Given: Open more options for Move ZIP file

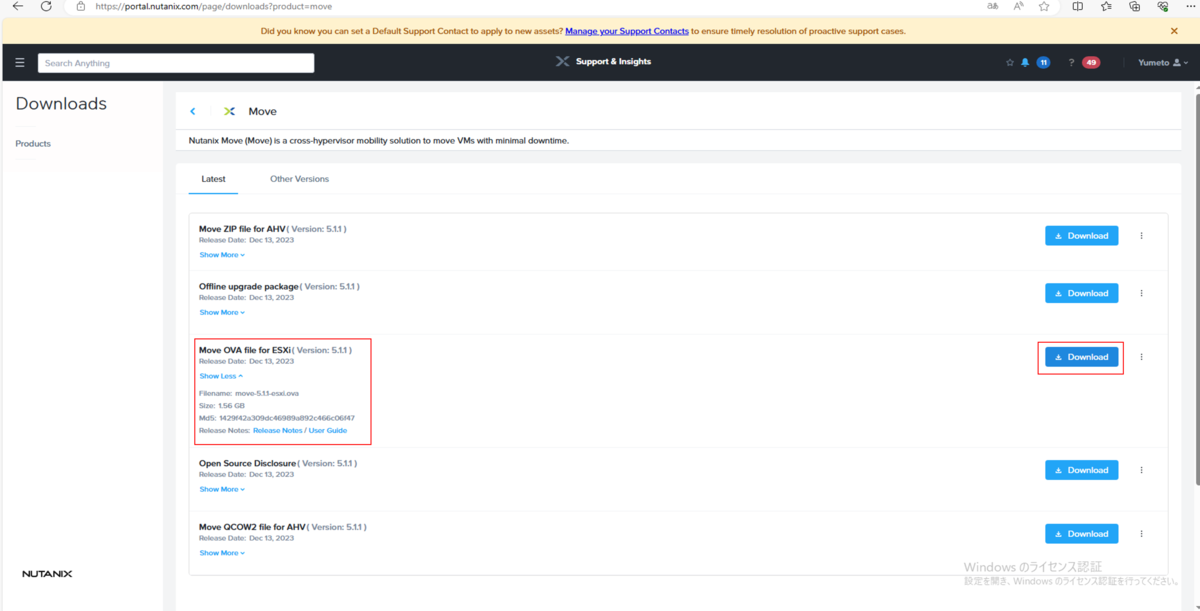Looking at the screenshot, I should [x=1141, y=236].
